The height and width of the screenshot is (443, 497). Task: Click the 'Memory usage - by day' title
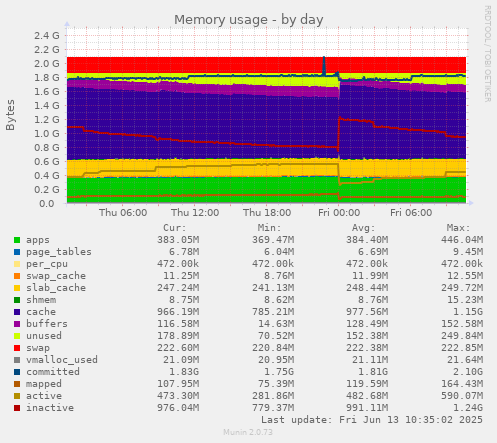pos(249,20)
